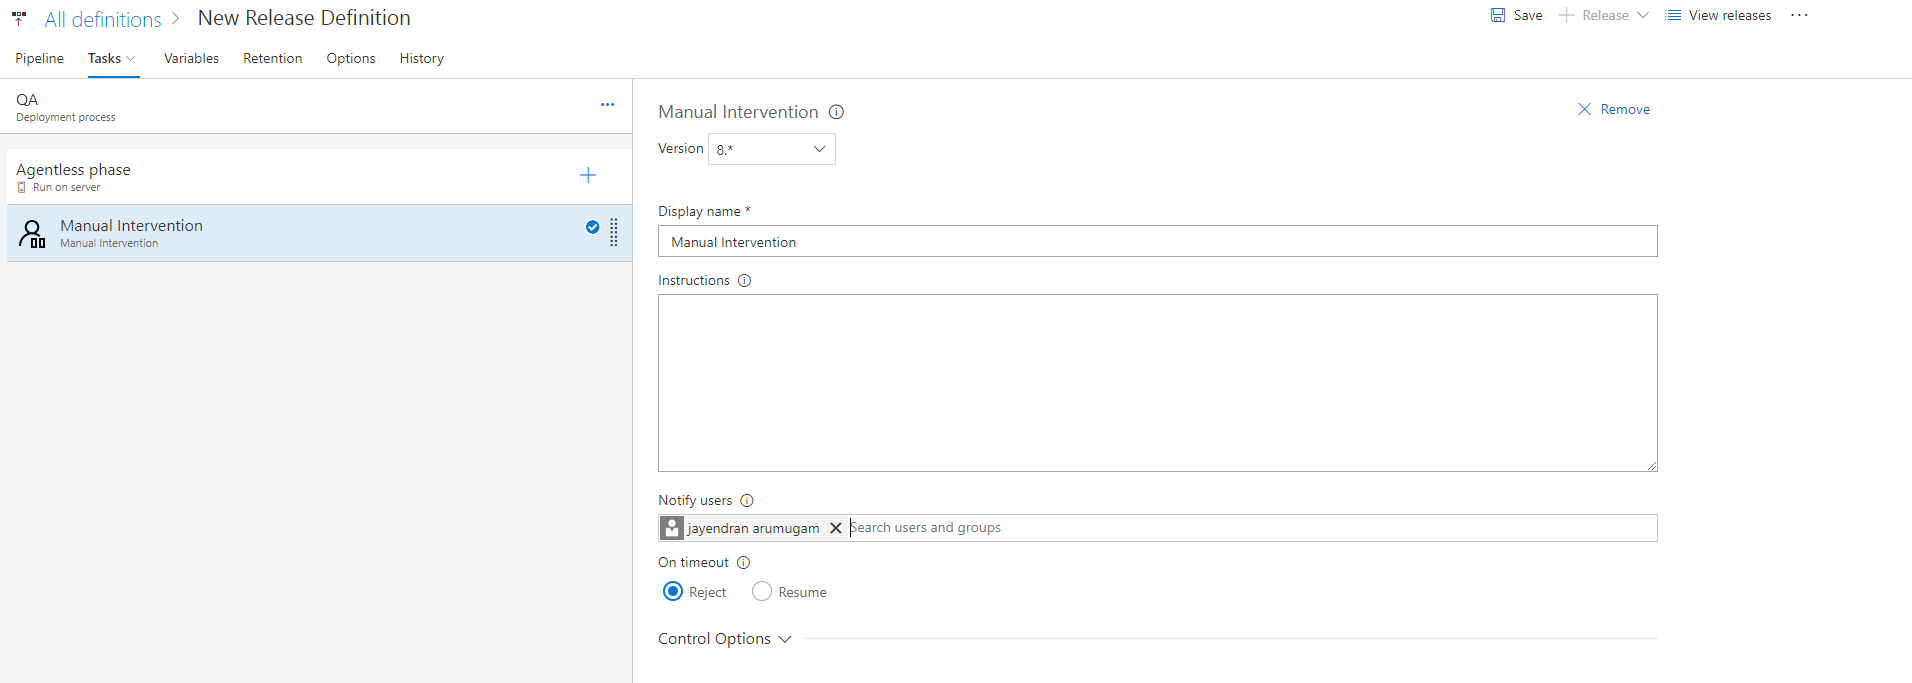Add a task with the plus icon
This screenshot has width=1912, height=683.
(x=588, y=176)
